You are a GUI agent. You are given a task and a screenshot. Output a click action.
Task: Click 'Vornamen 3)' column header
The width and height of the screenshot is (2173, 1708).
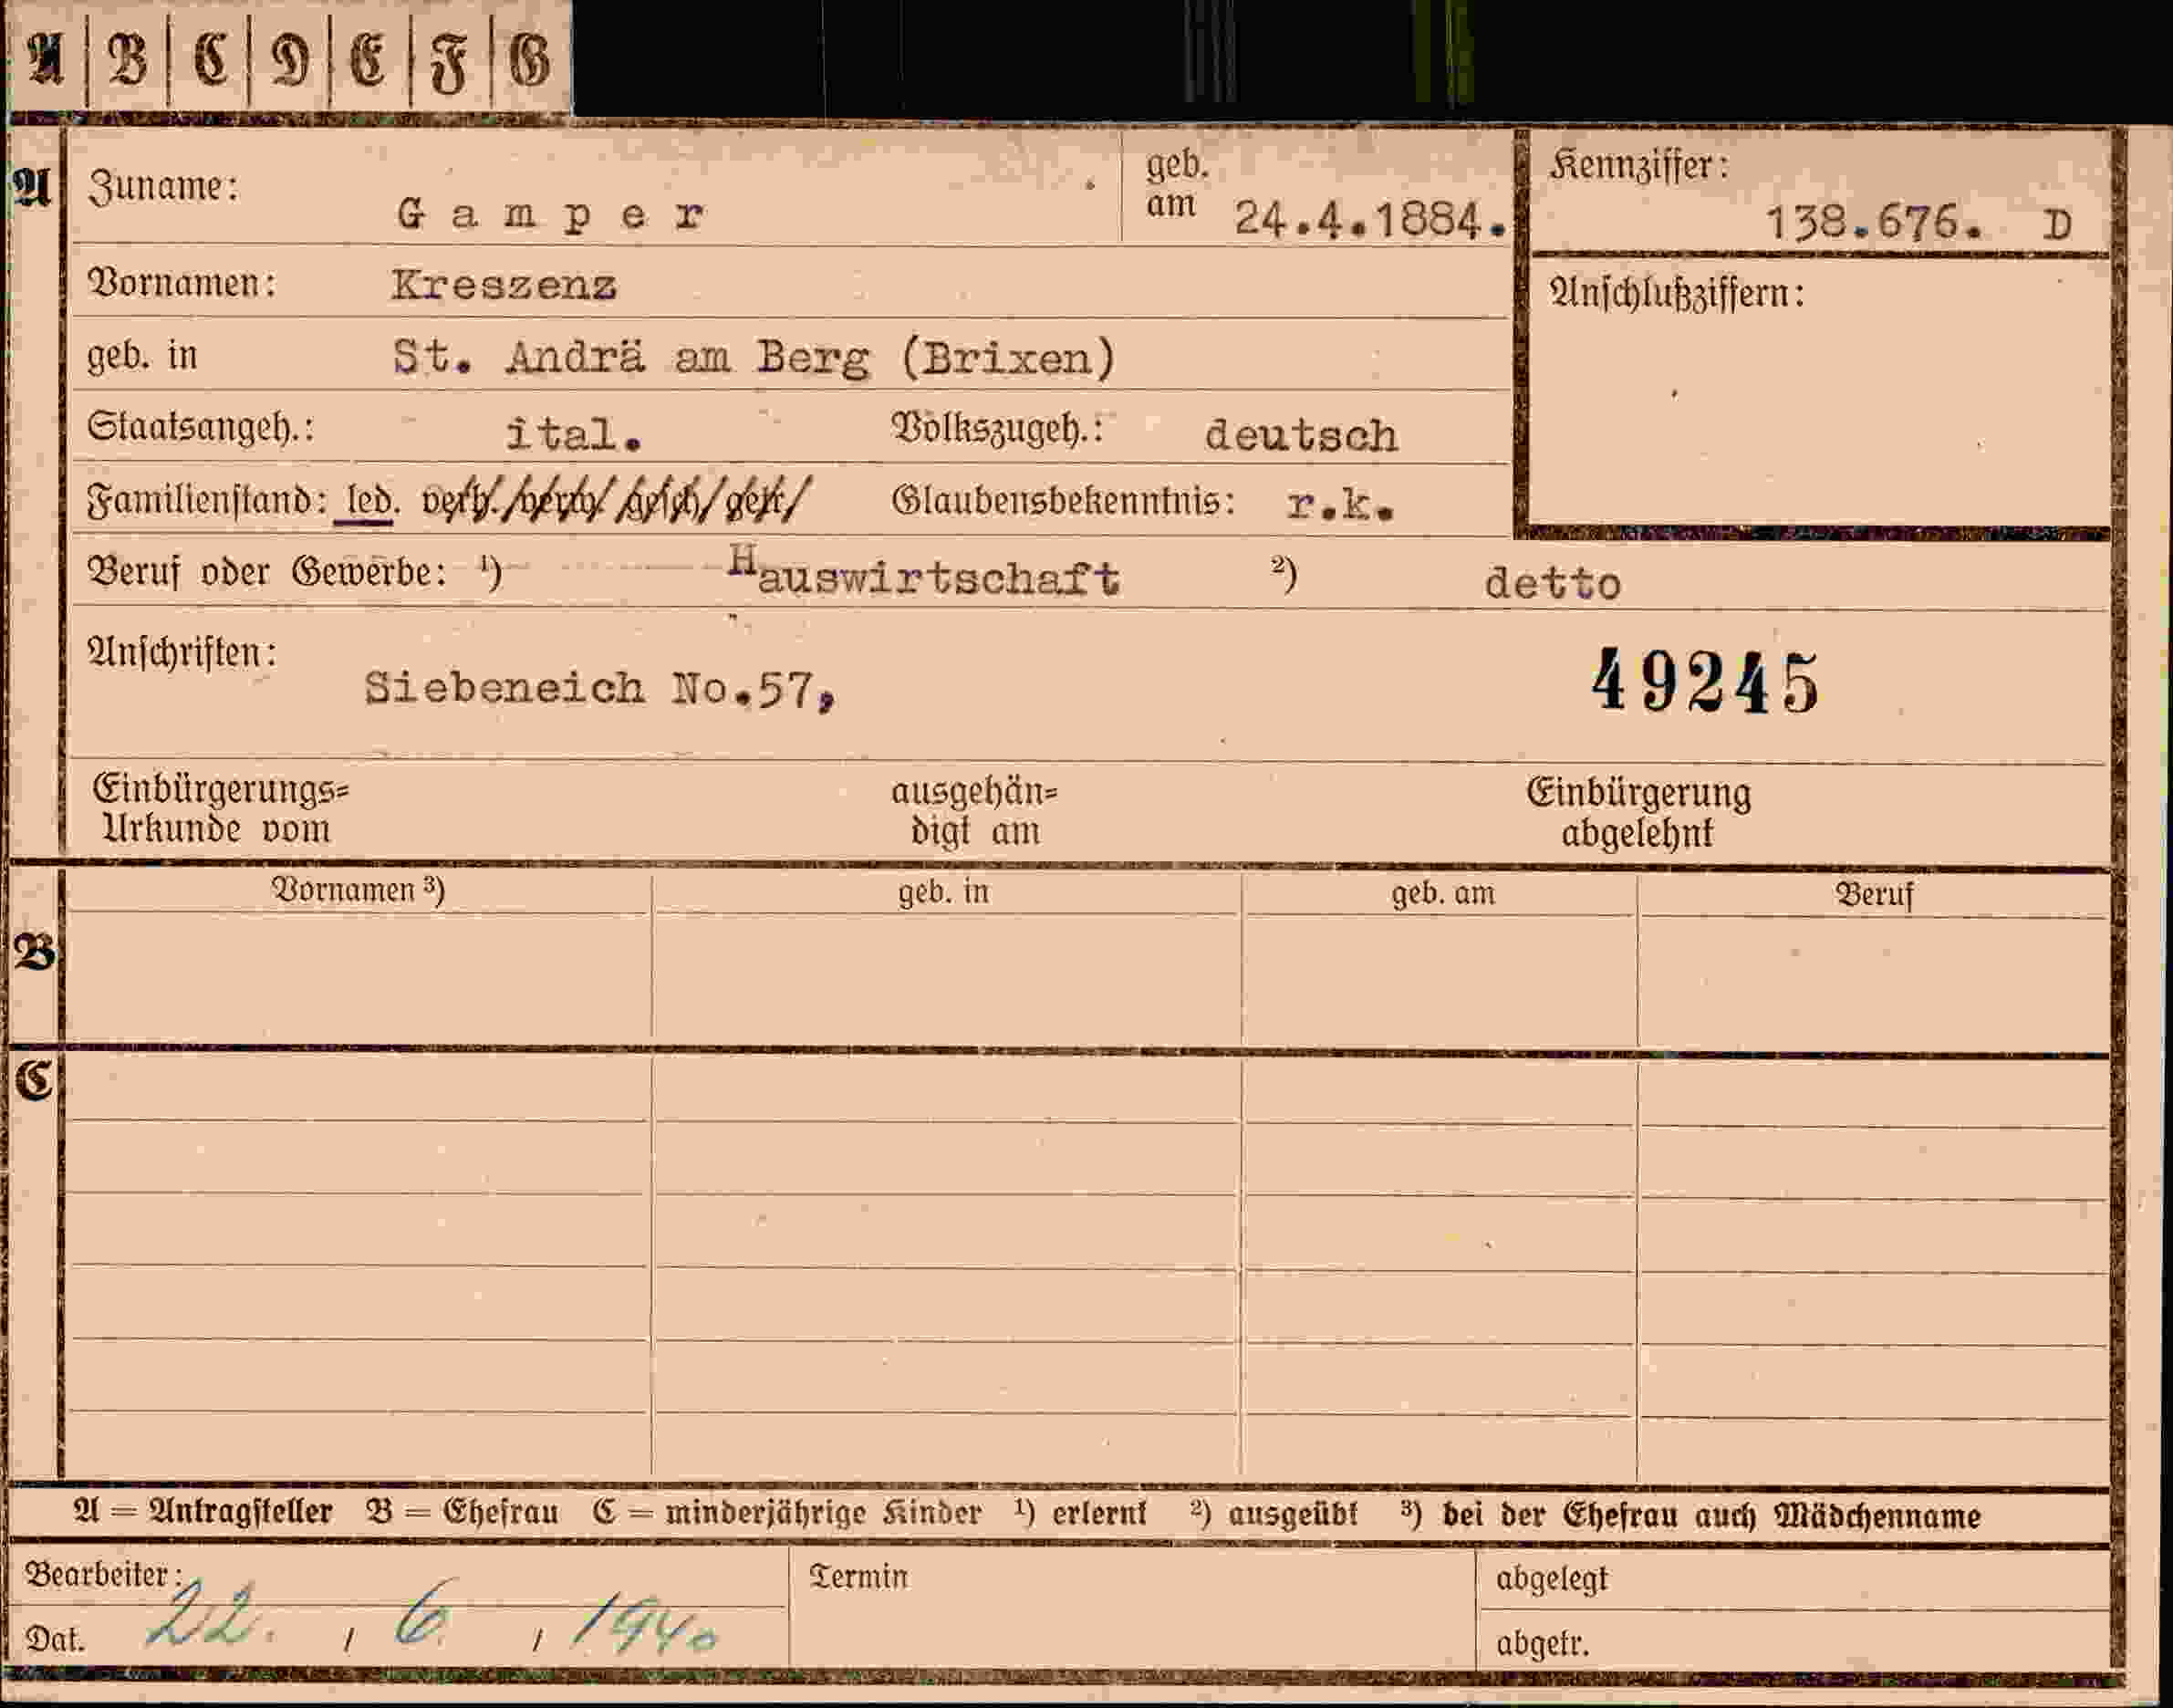click(x=358, y=891)
